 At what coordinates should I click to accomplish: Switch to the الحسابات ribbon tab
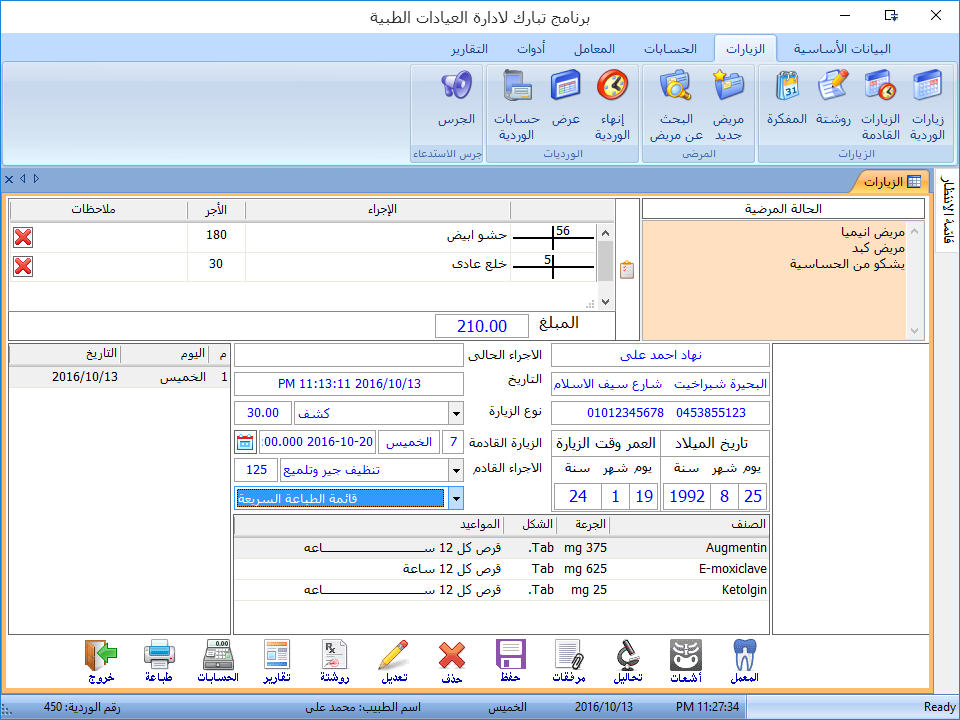coord(670,49)
